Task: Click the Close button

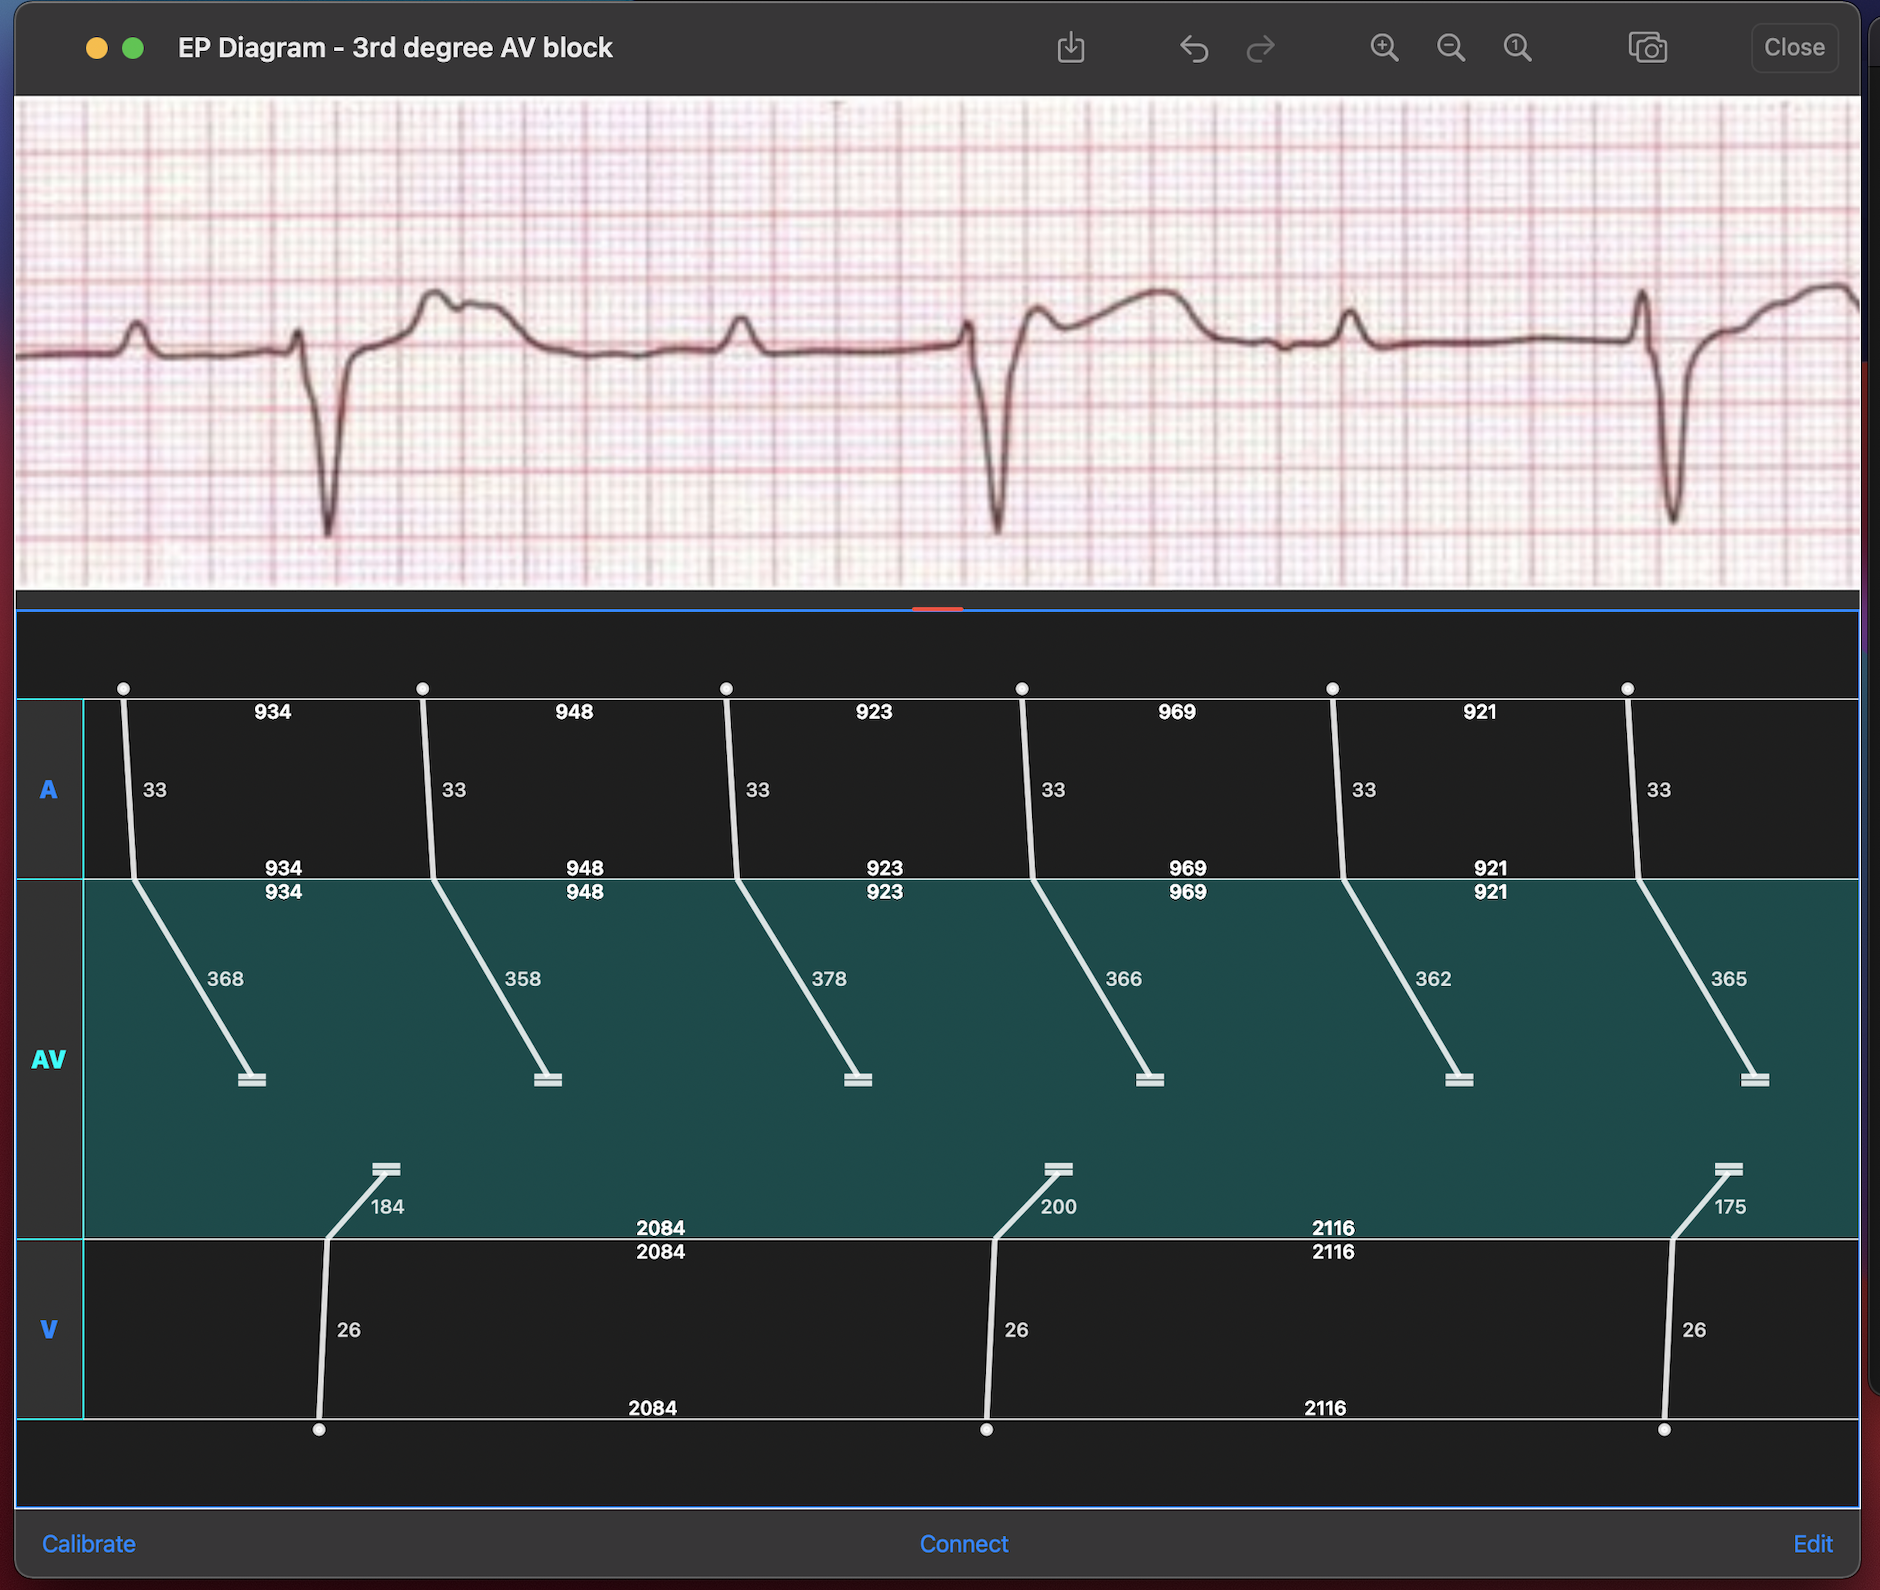Action: pos(1794,47)
